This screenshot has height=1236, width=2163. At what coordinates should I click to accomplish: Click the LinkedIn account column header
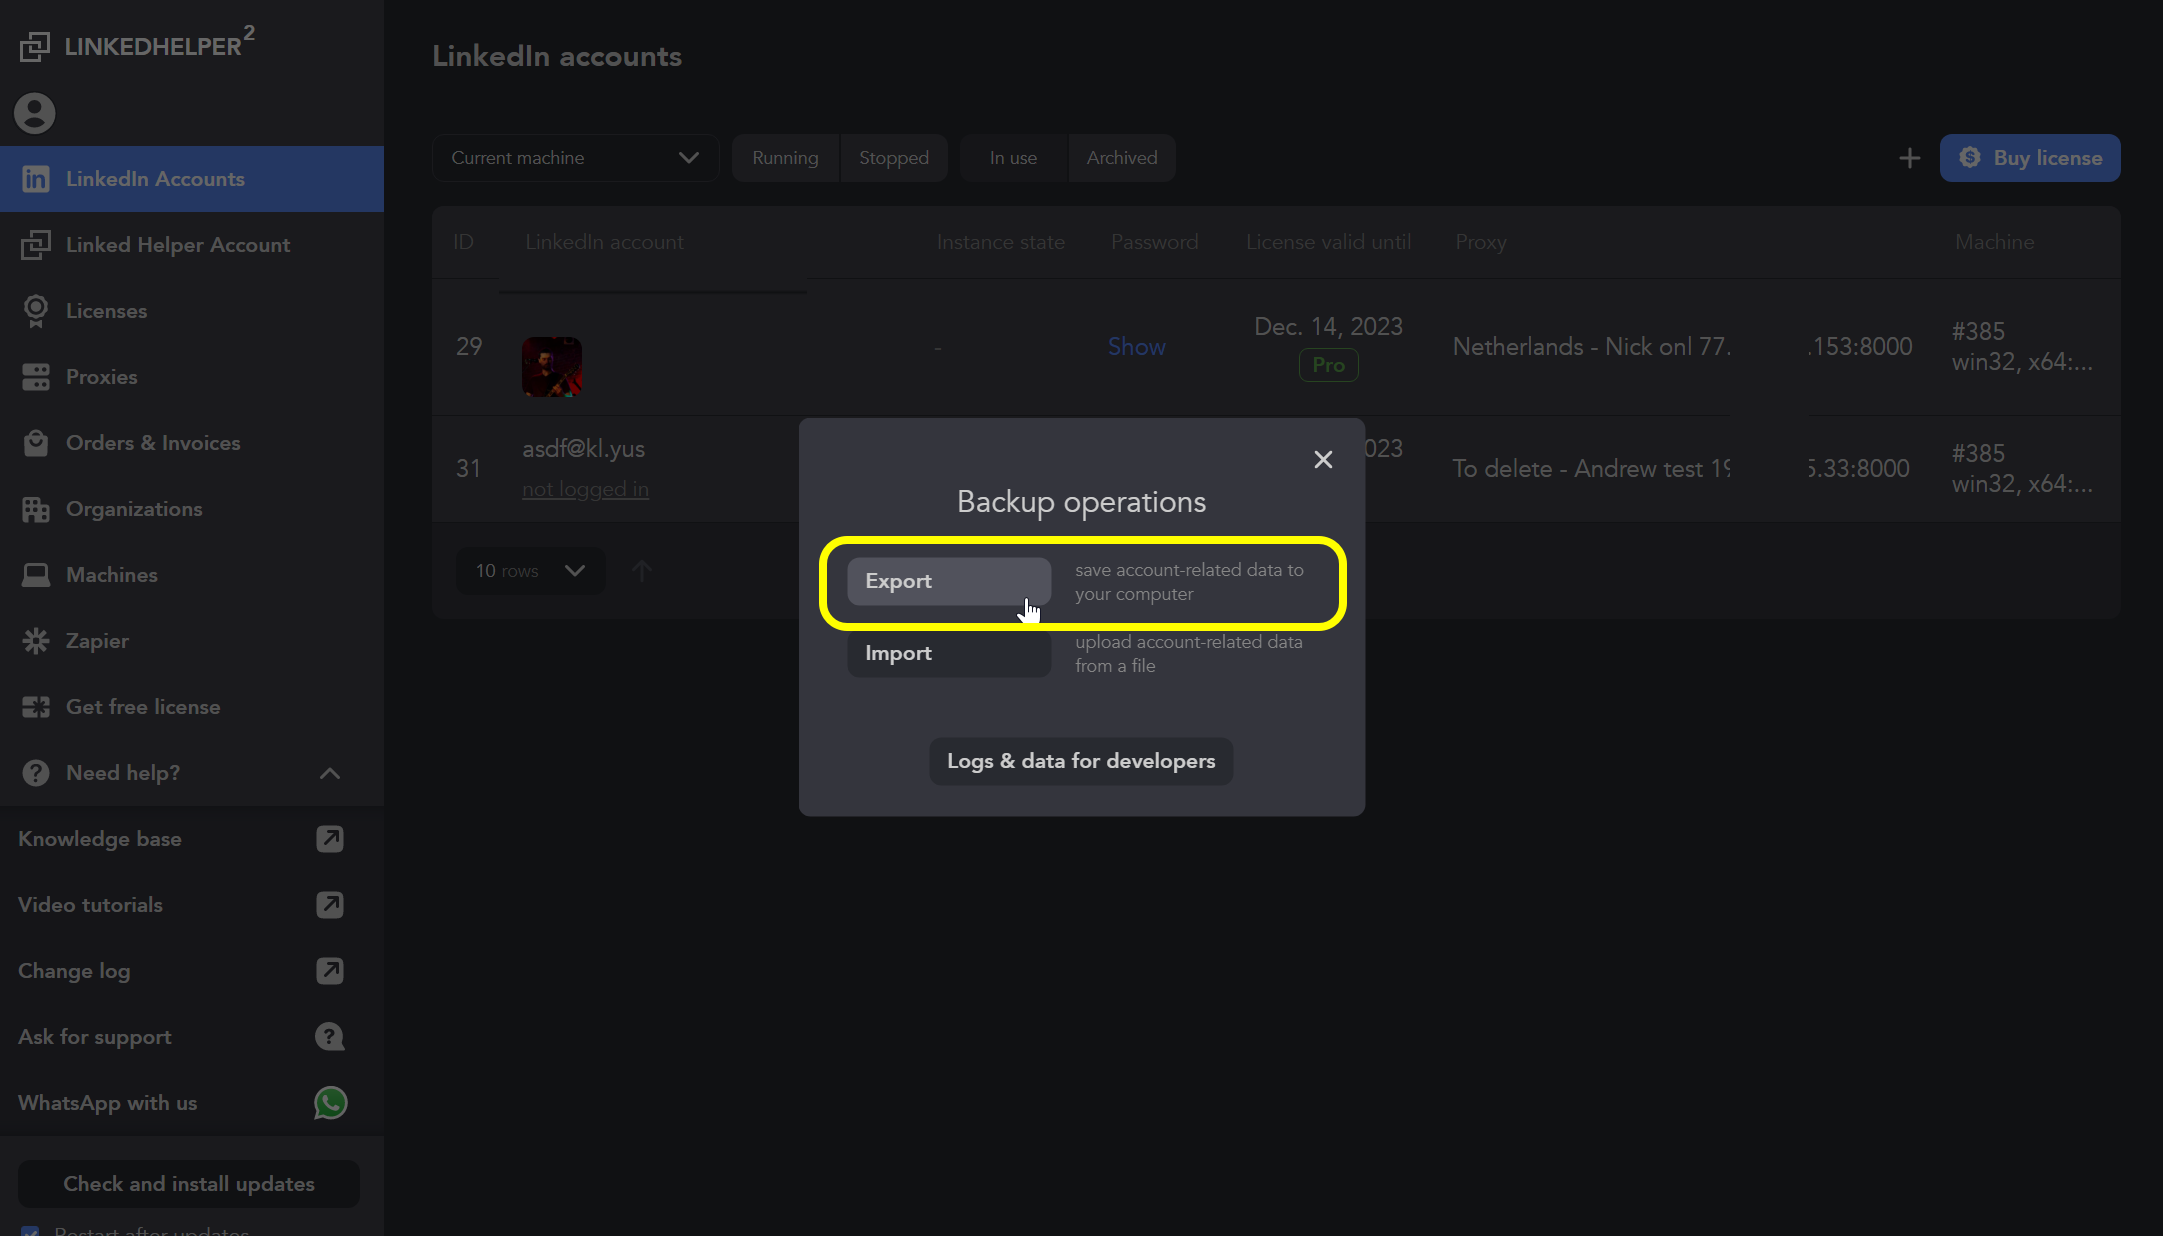click(604, 242)
